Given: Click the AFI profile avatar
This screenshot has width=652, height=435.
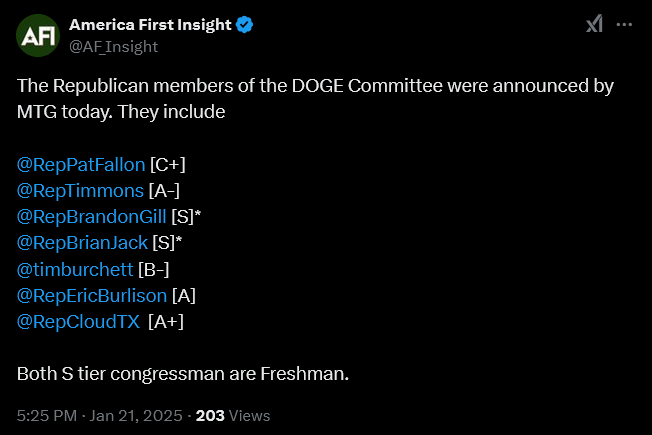Looking at the screenshot, I should (x=38, y=35).
